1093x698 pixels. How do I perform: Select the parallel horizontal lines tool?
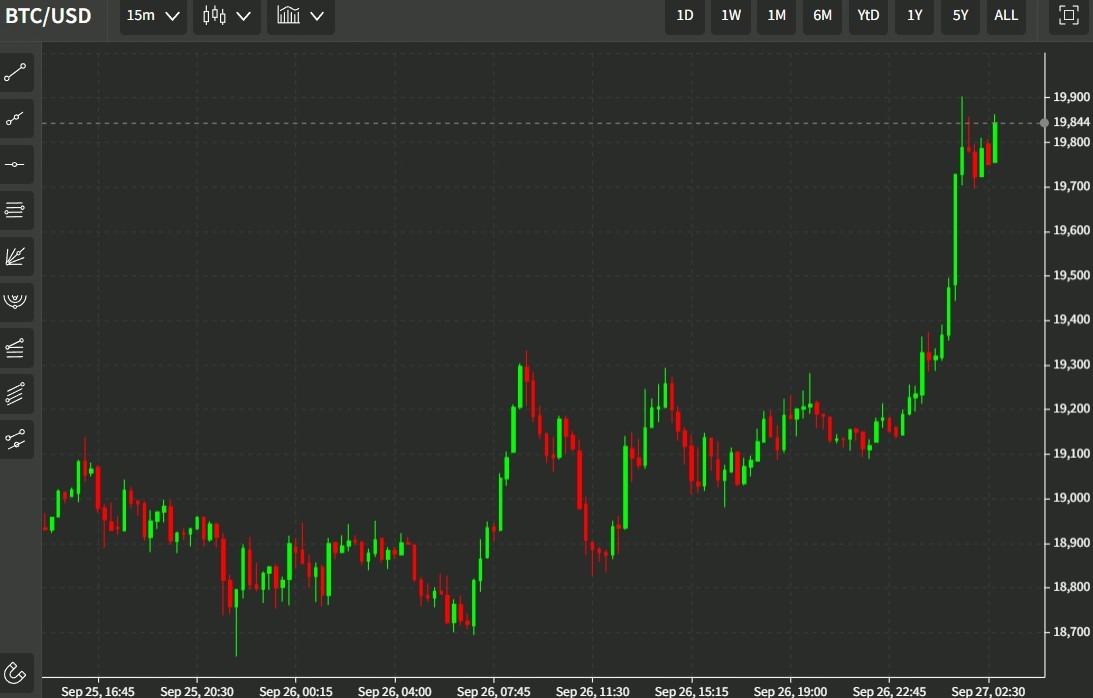coord(15,210)
